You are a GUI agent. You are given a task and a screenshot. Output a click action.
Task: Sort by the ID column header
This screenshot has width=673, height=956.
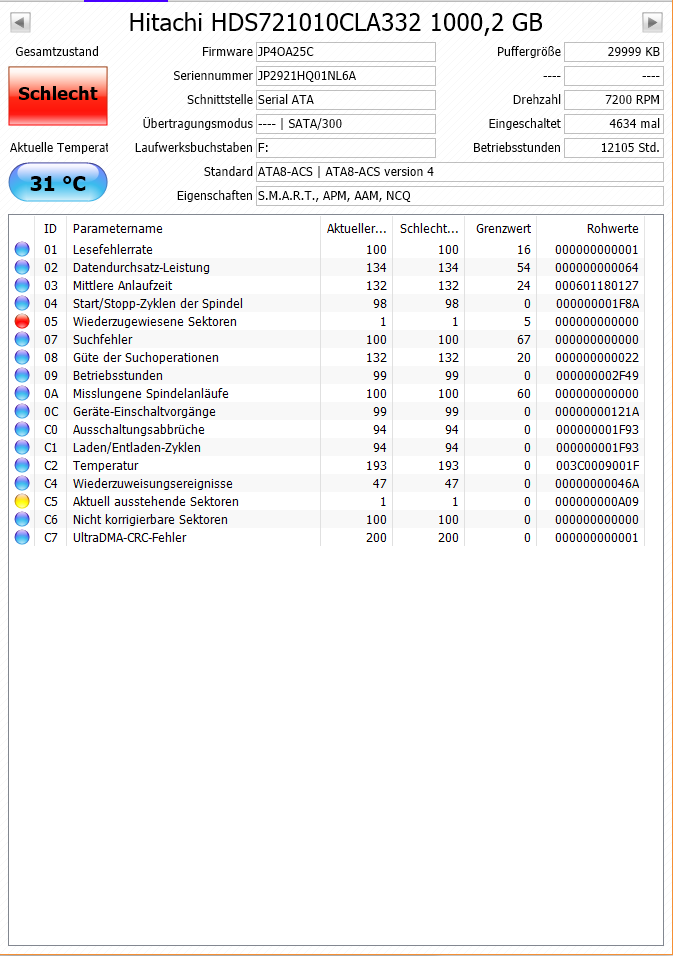click(51, 229)
